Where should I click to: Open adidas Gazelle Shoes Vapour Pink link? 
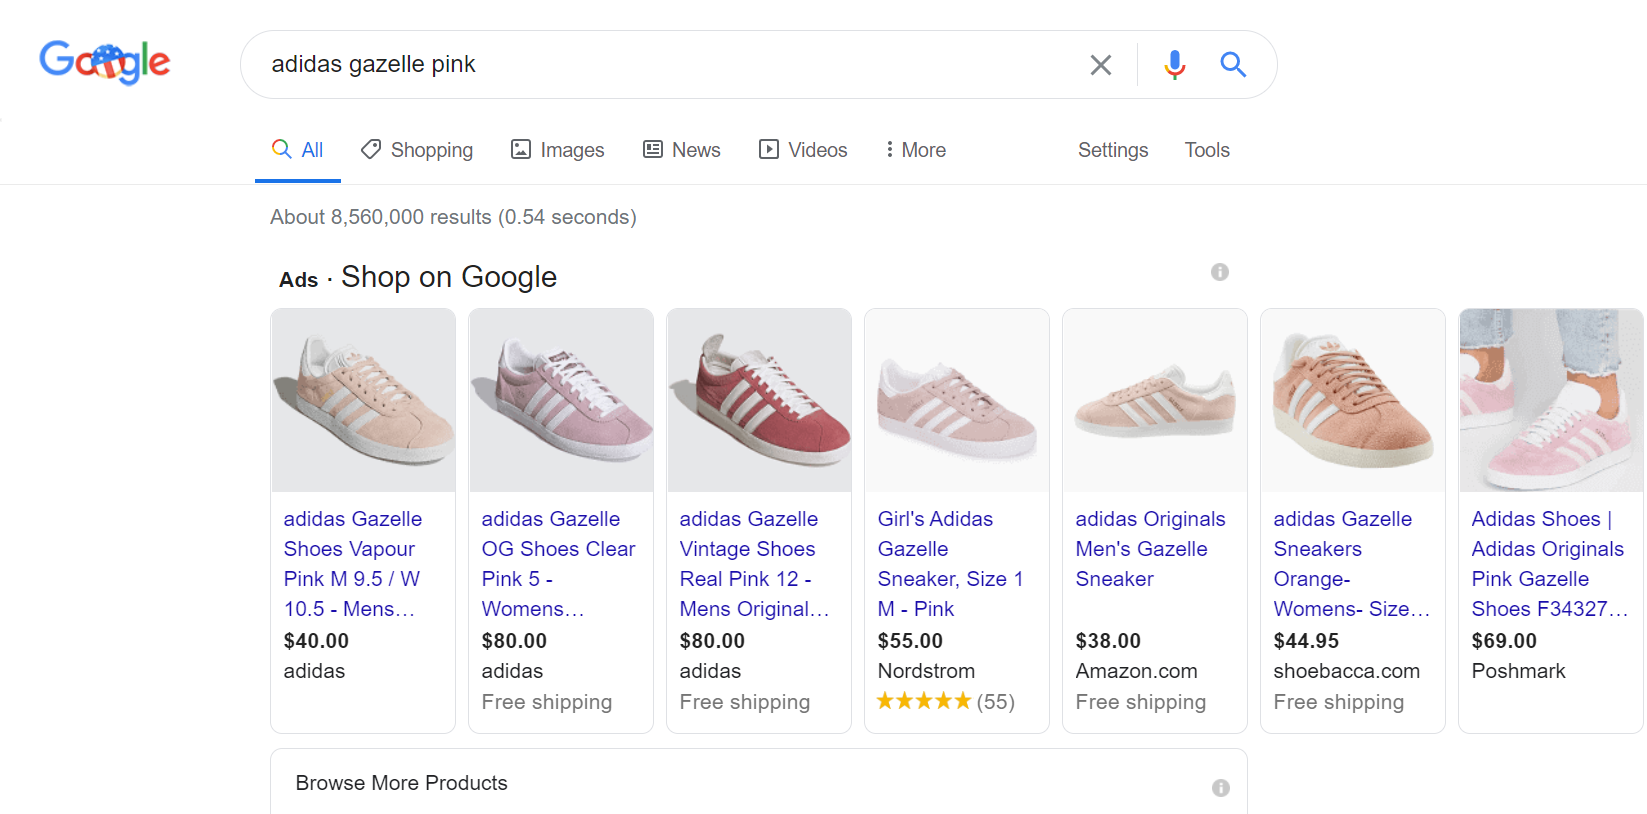352,564
